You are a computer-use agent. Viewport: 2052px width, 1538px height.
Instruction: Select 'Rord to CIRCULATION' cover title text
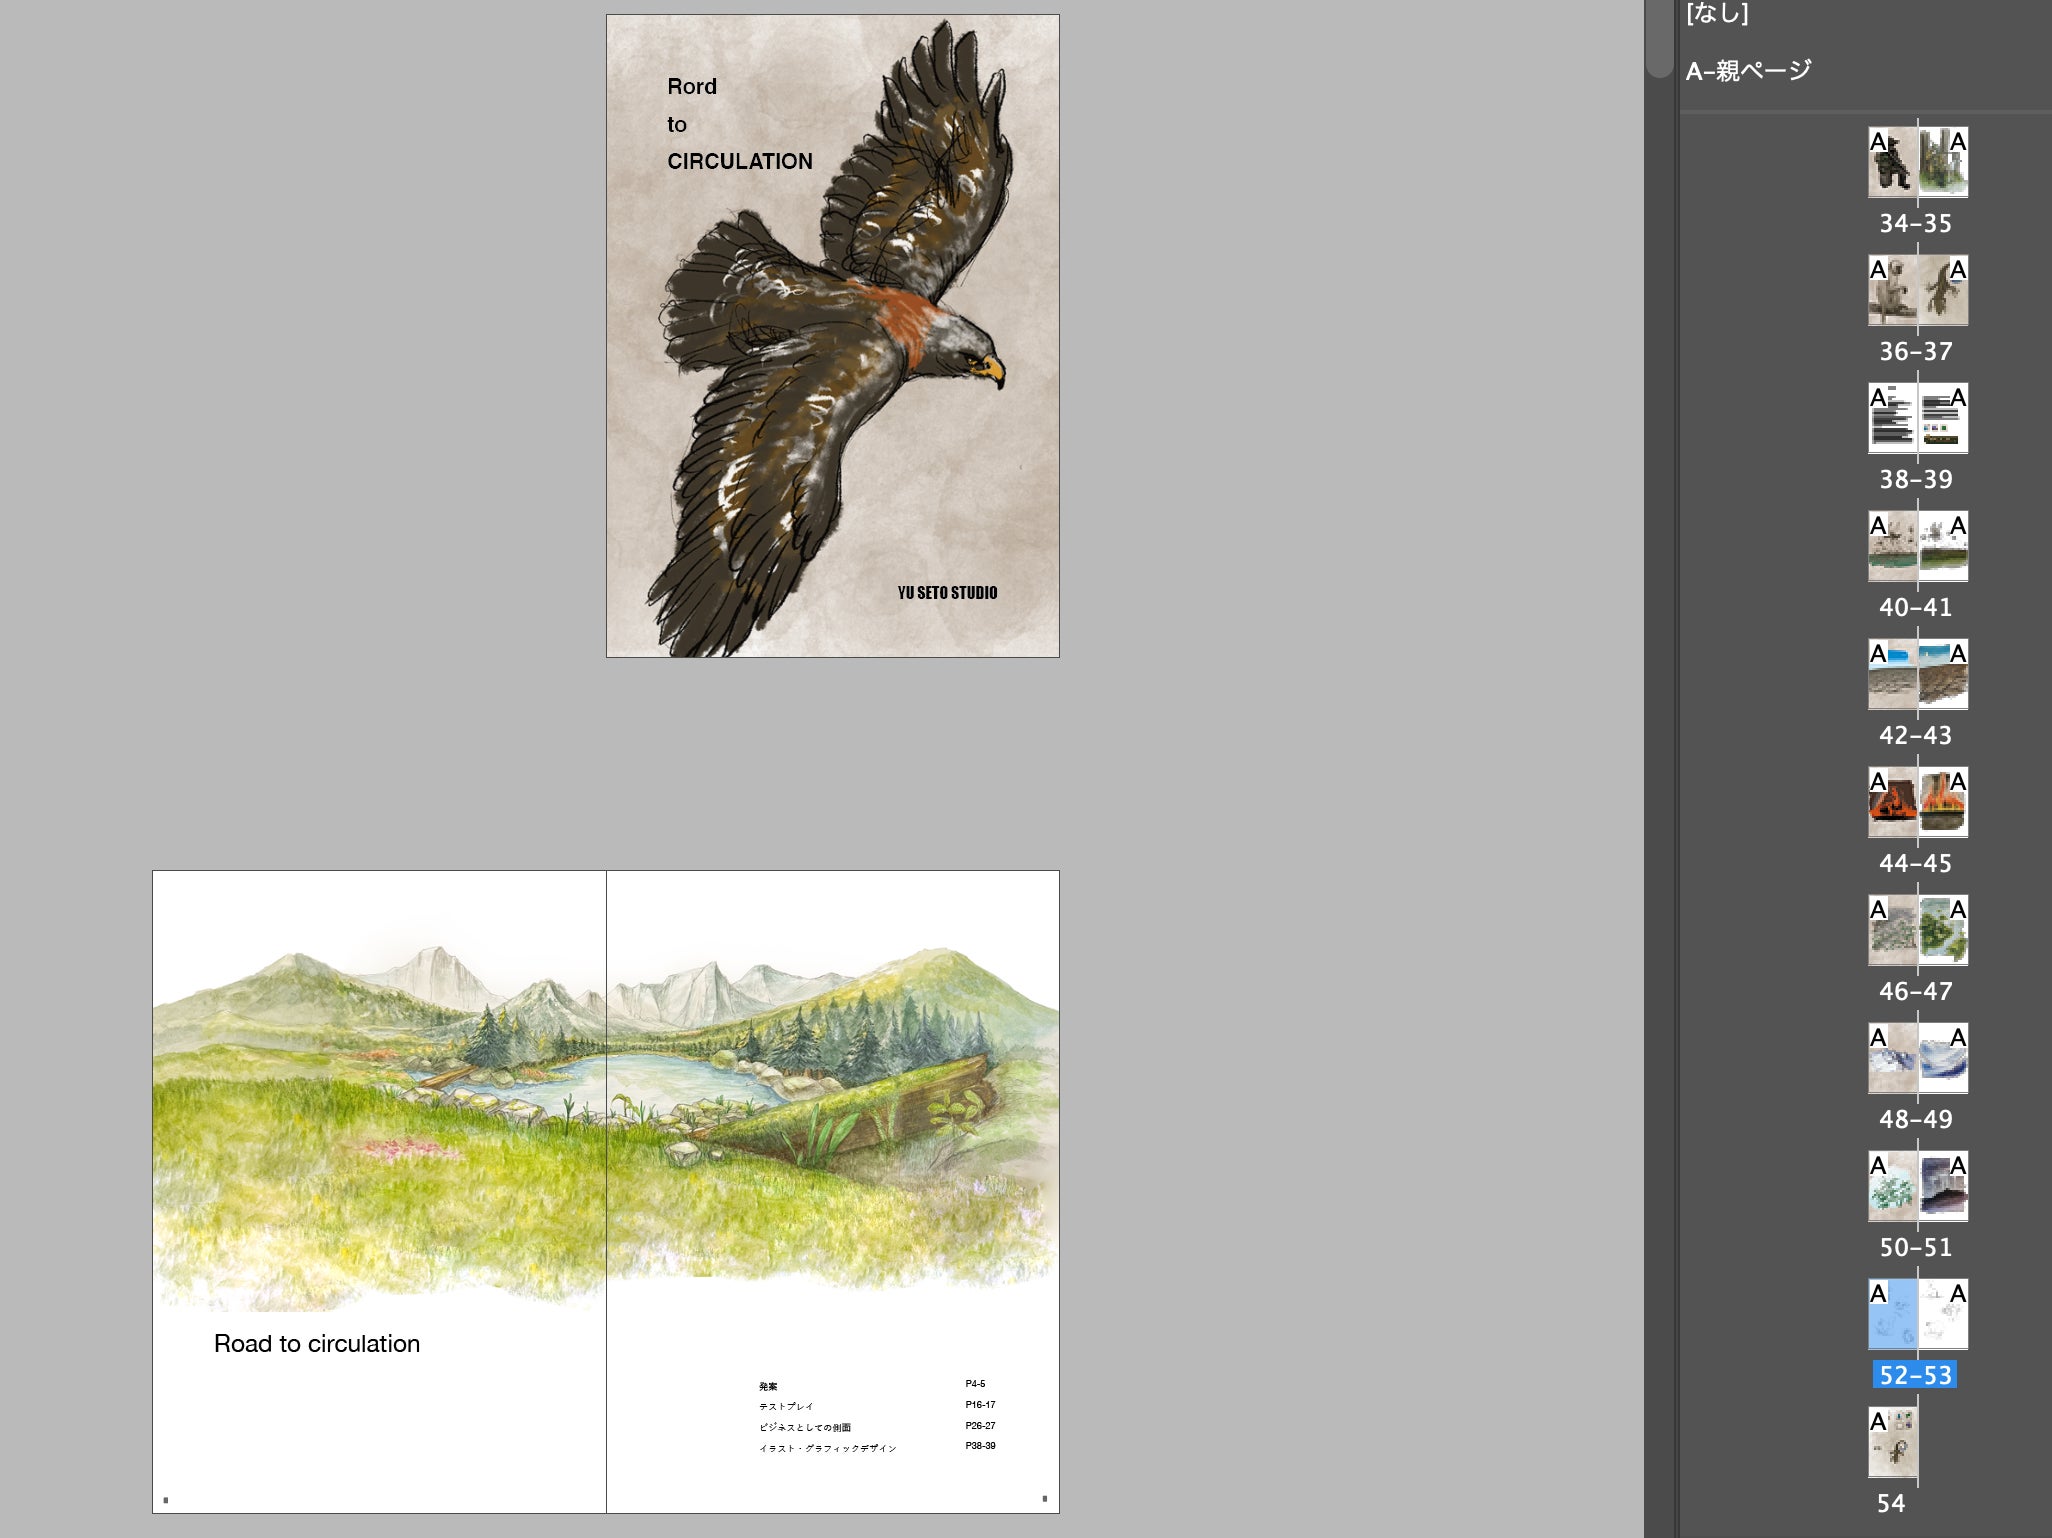click(x=739, y=124)
